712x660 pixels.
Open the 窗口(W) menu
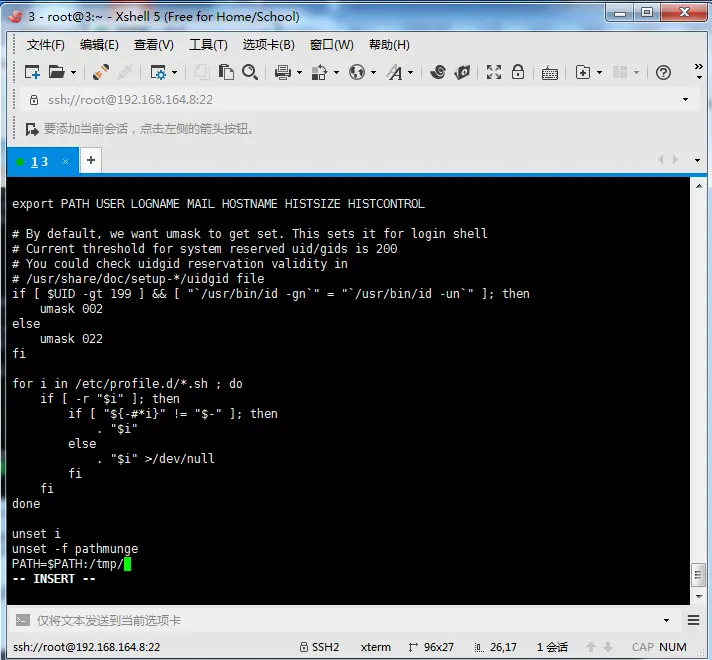click(x=331, y=45)
